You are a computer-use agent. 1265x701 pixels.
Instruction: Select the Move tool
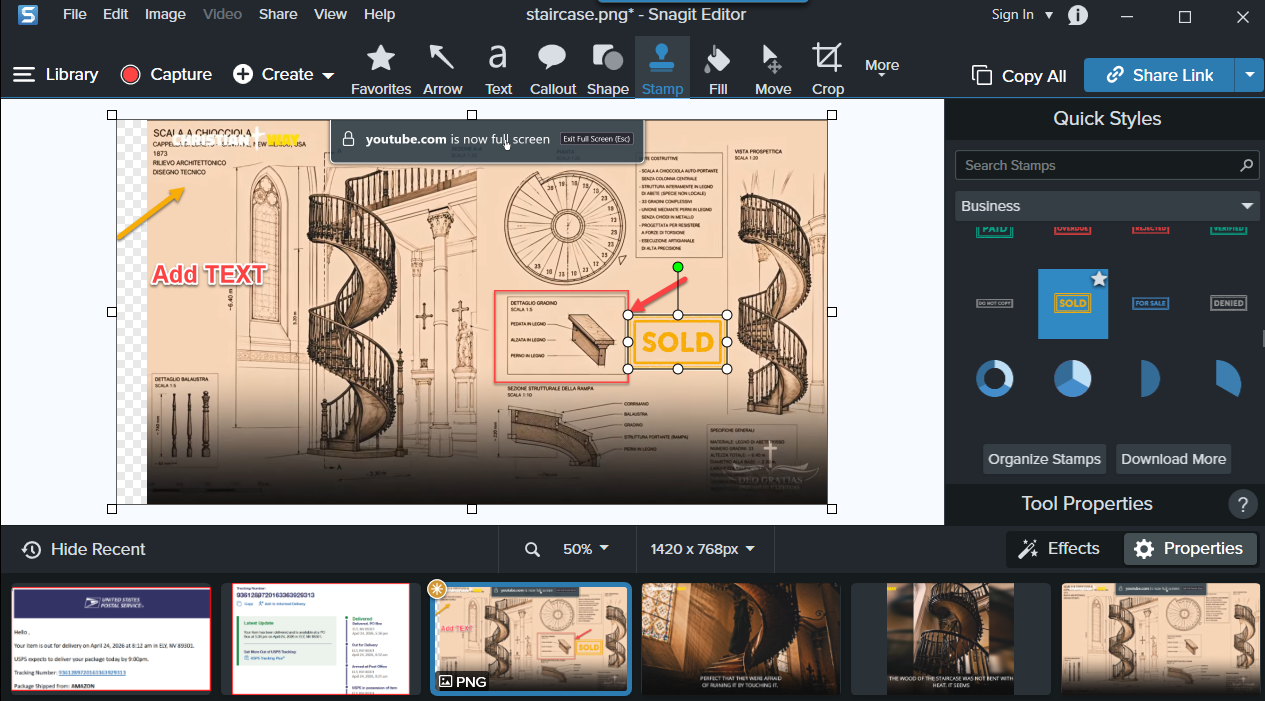pos(772,69)
